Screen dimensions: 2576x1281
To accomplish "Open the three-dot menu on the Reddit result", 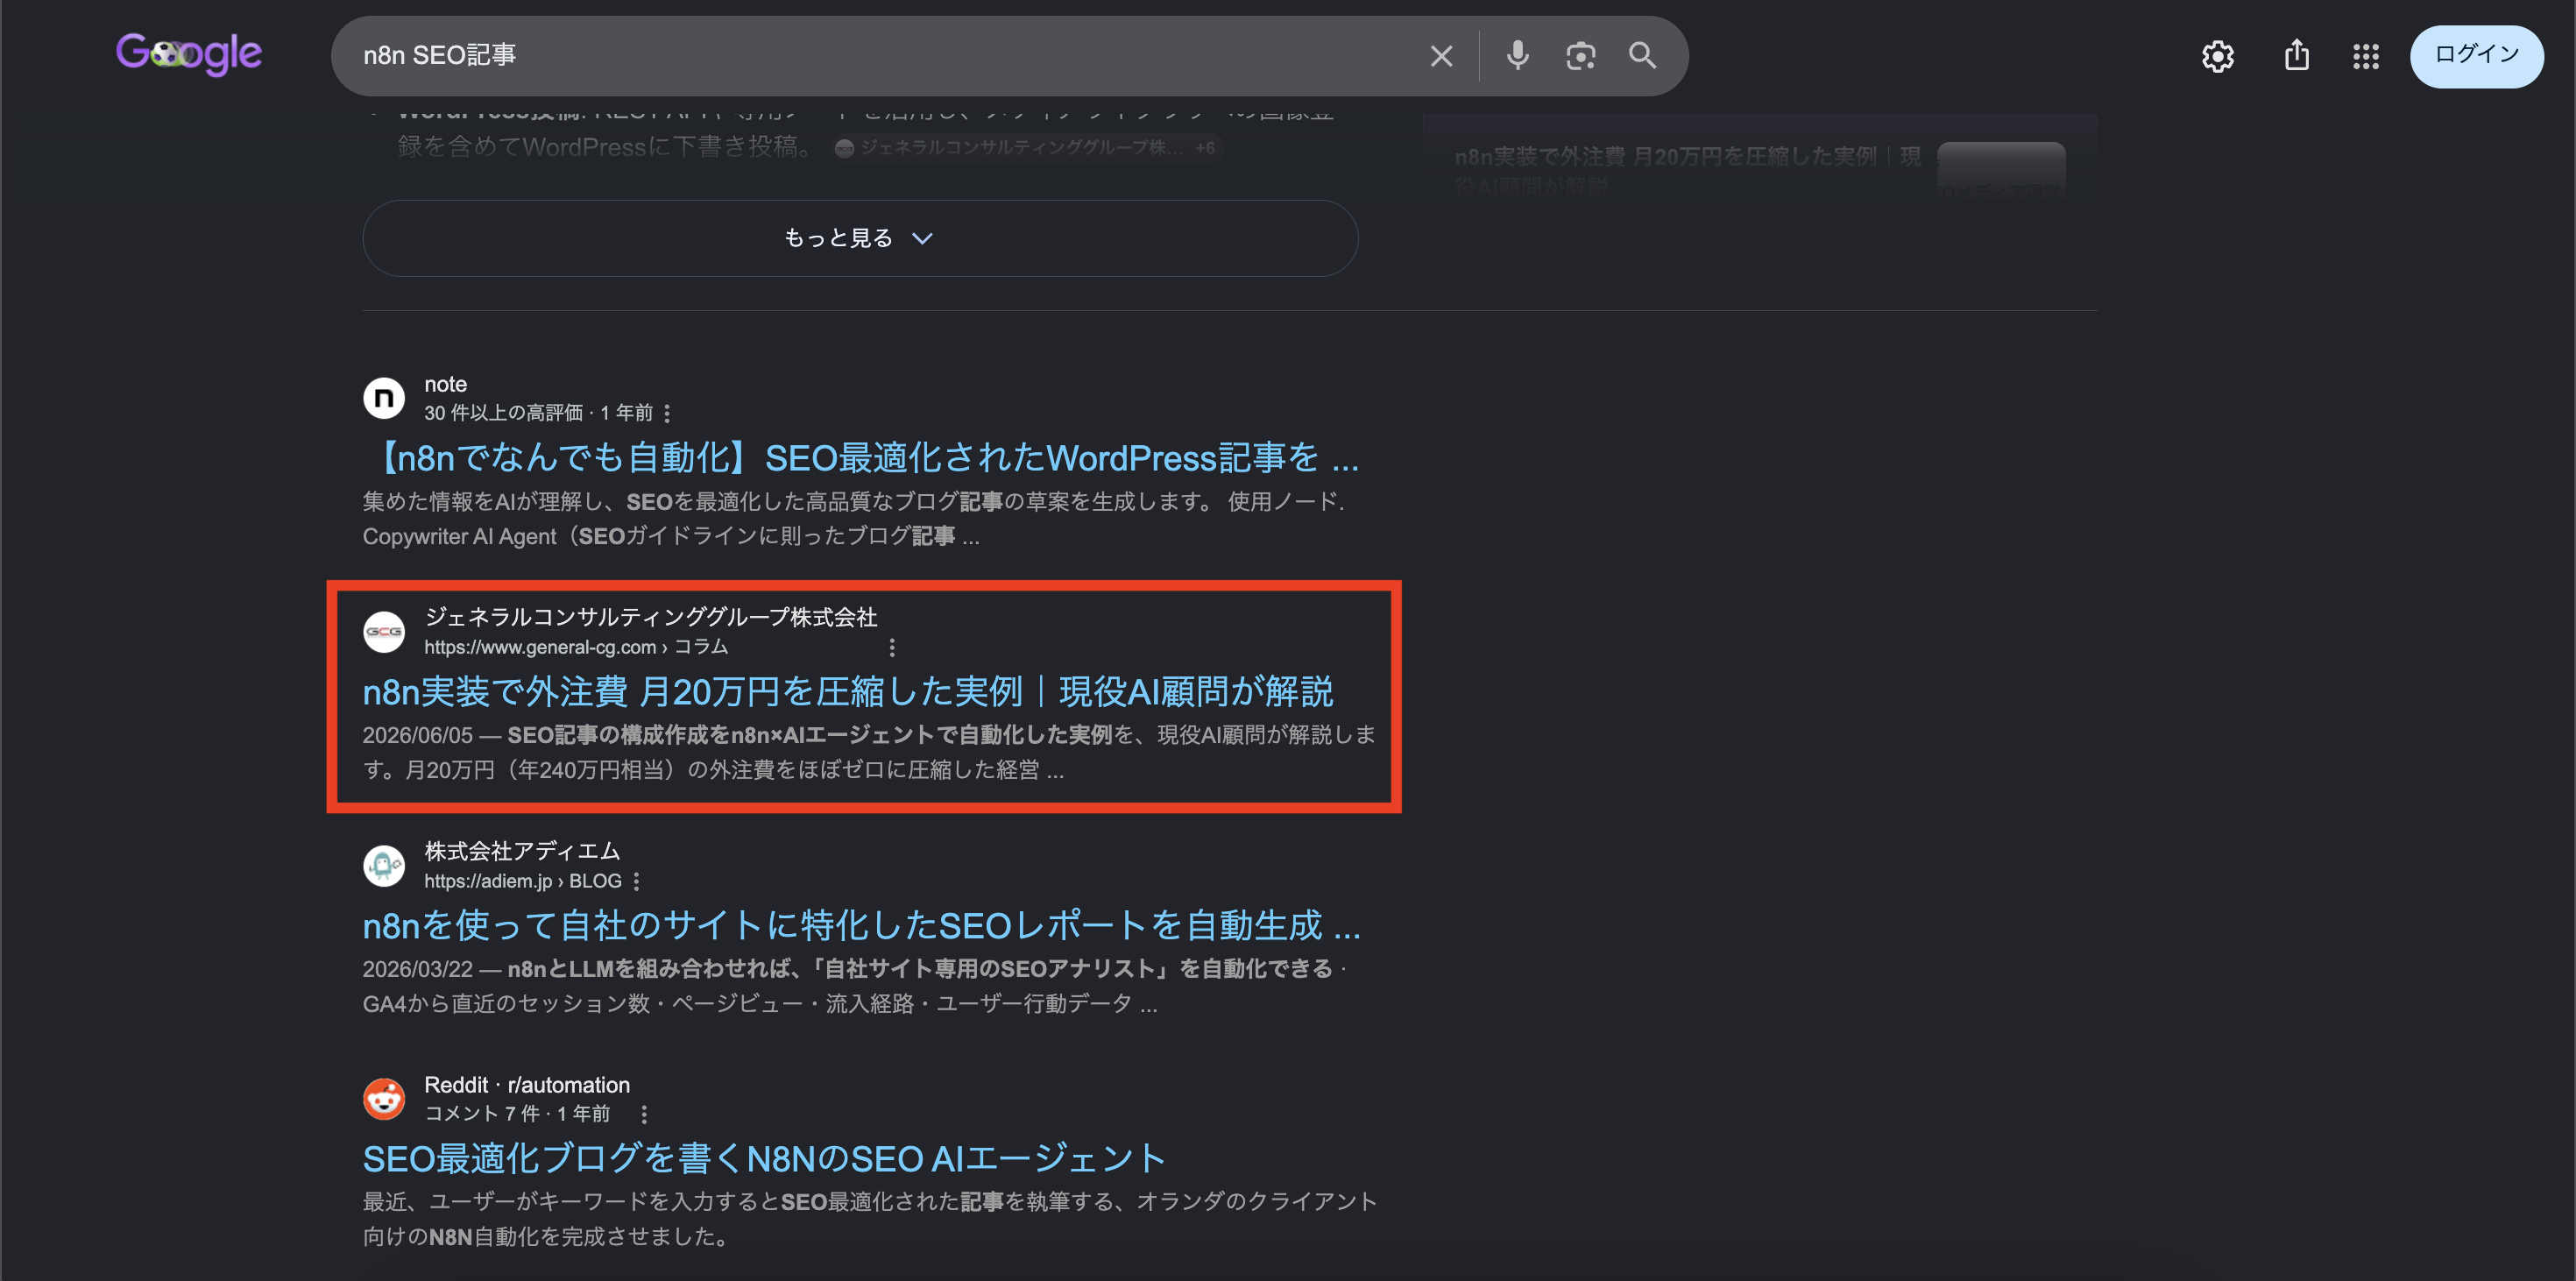I will click(644, 1114).
